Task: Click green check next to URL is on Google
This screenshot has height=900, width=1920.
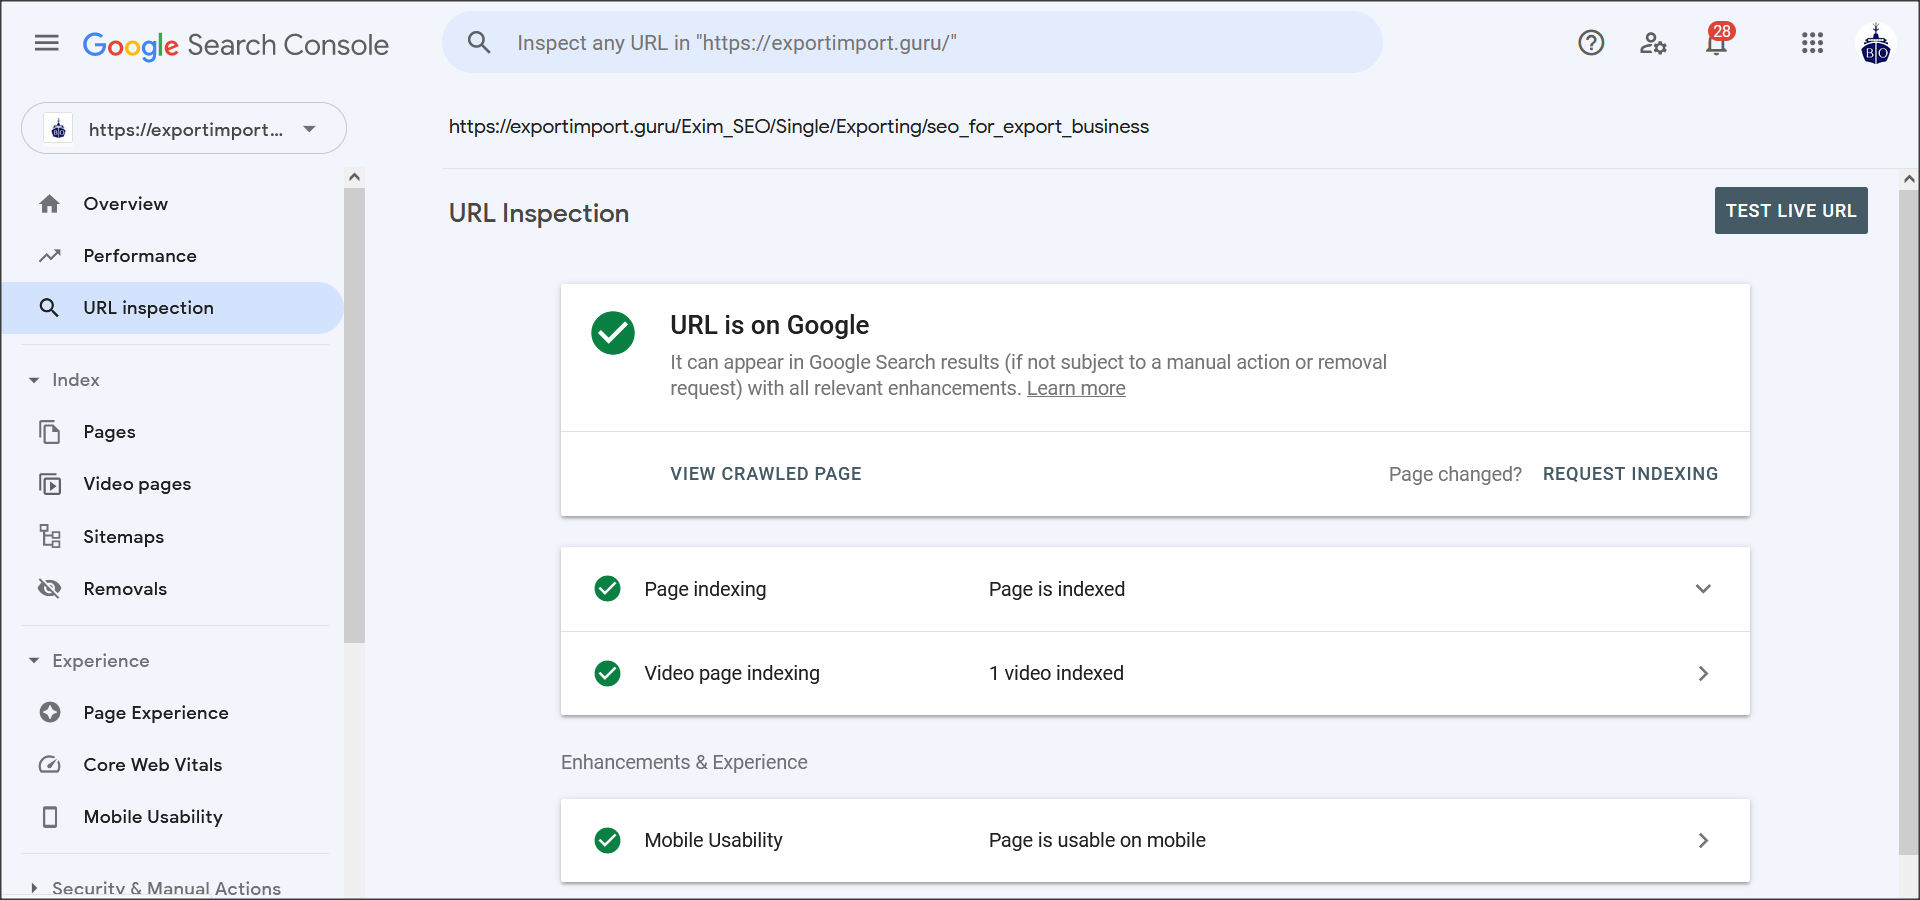Action: 613,333
